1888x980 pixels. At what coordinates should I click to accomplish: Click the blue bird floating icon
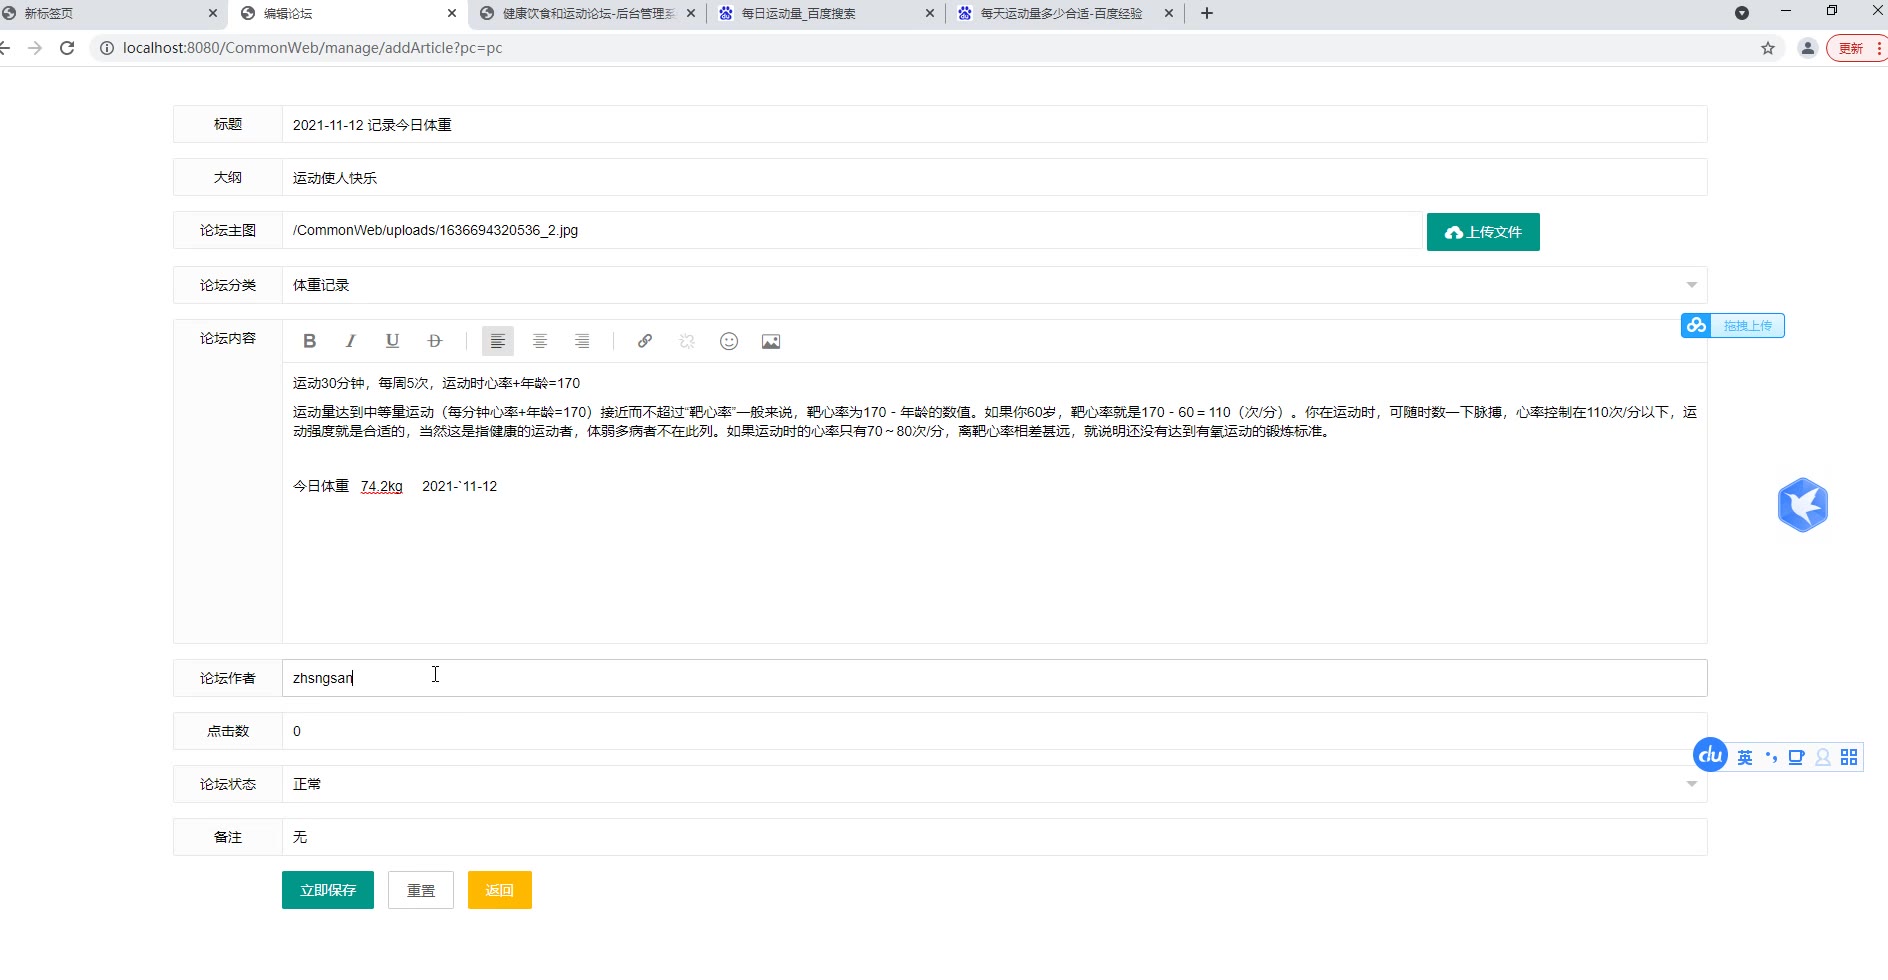click(1803, 505)
